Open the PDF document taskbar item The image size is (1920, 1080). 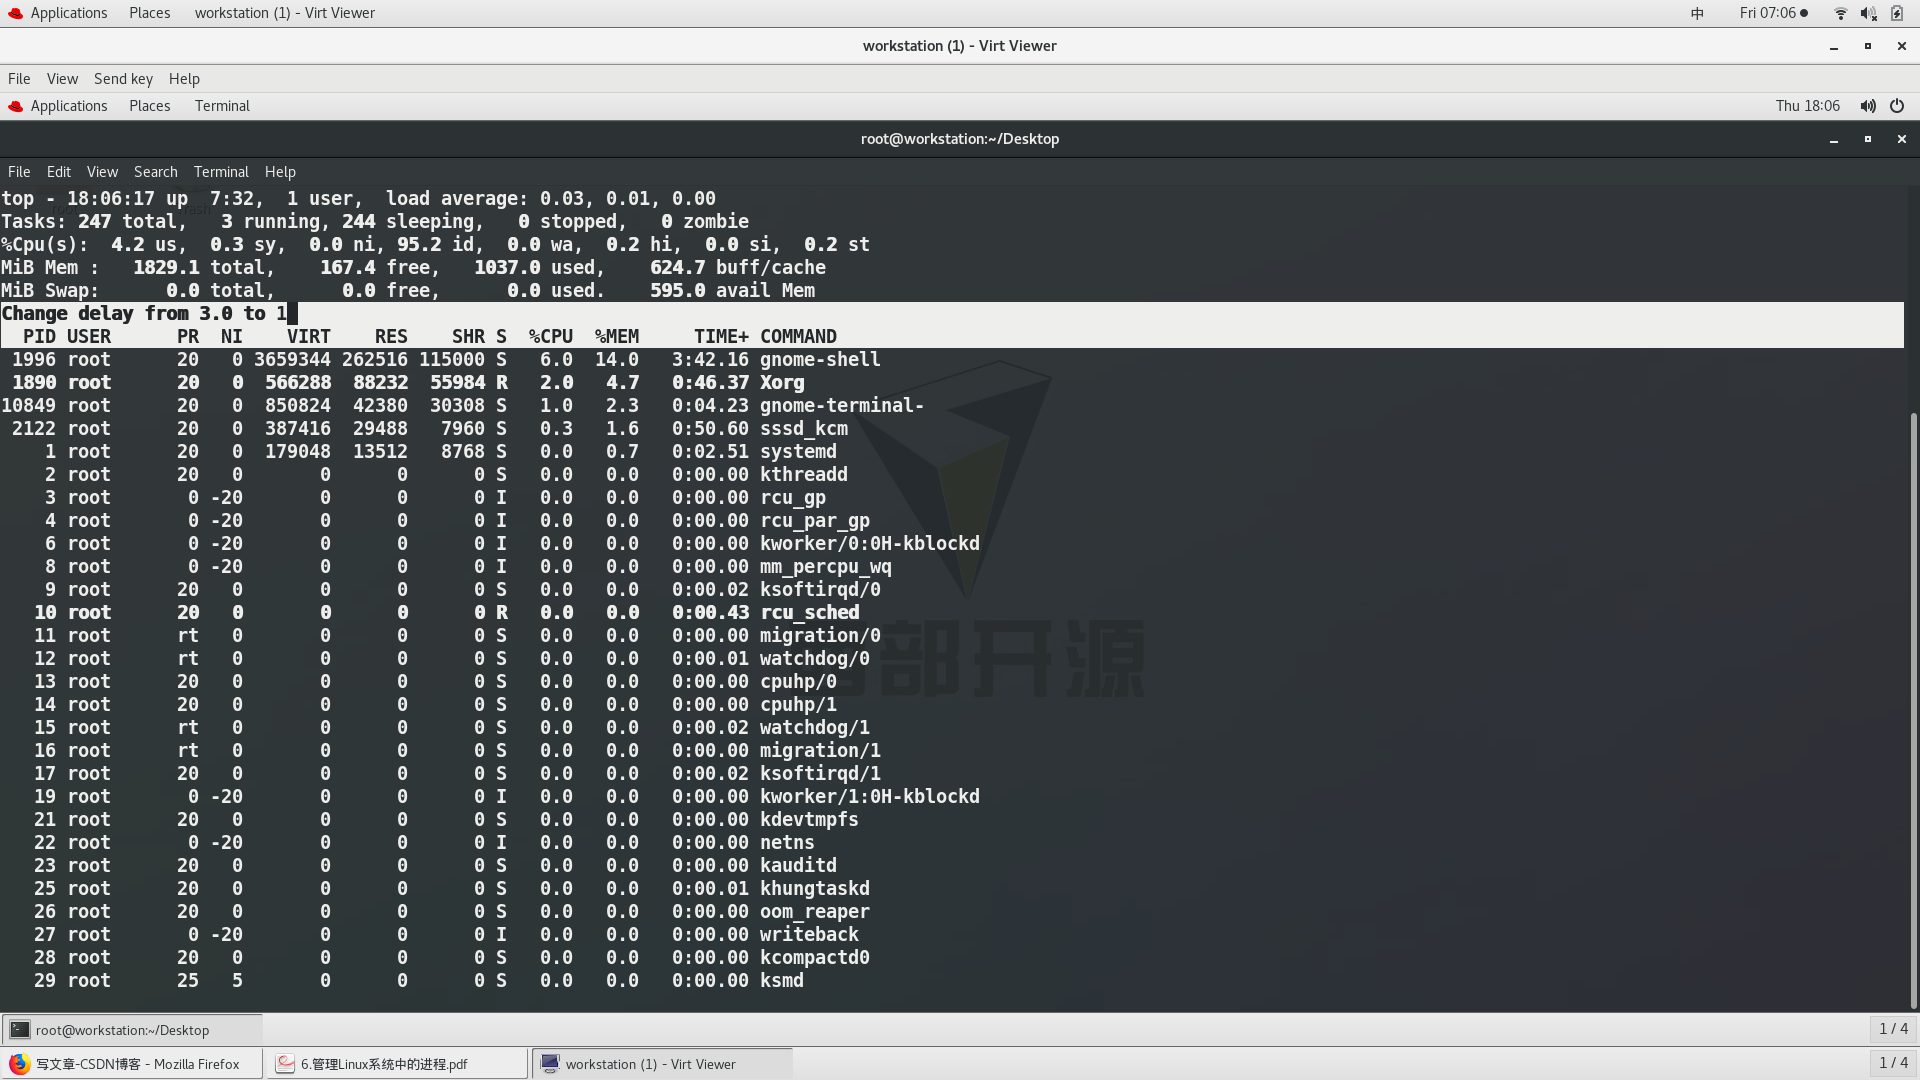[x=397, y=1064]
